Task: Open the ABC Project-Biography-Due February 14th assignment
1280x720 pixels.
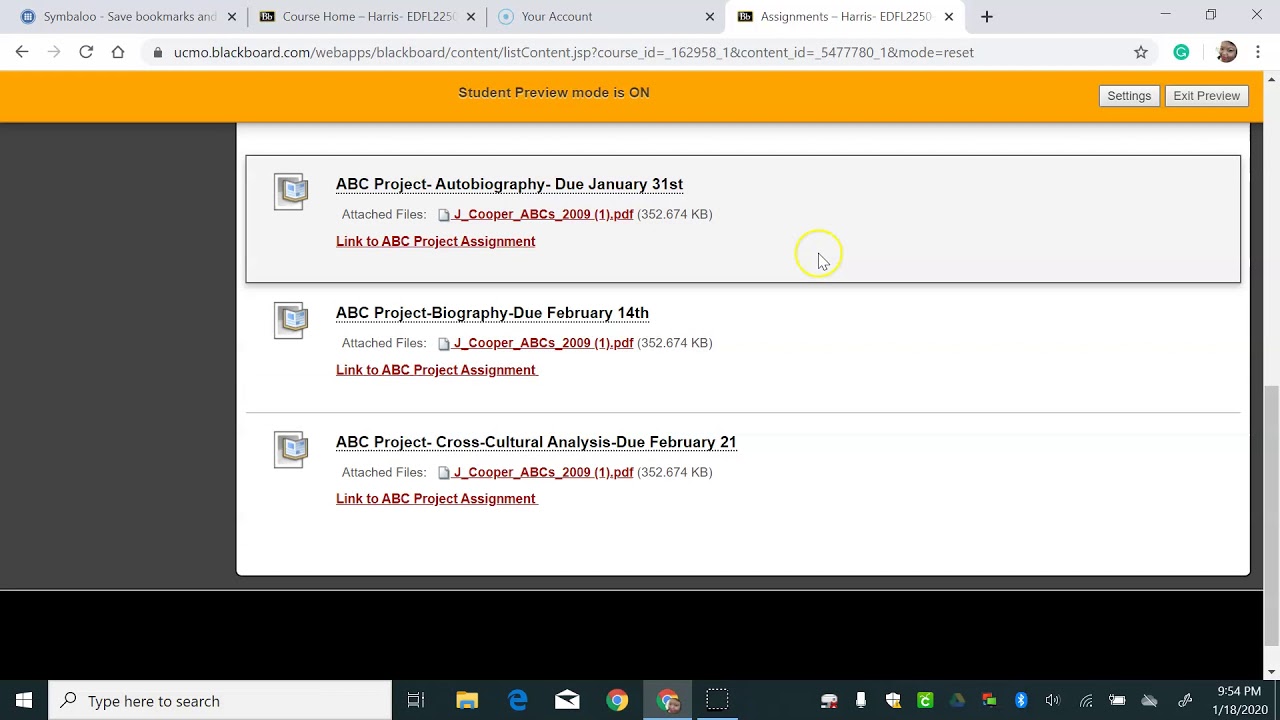Action: pyautogui.click(x=492, y=313)
